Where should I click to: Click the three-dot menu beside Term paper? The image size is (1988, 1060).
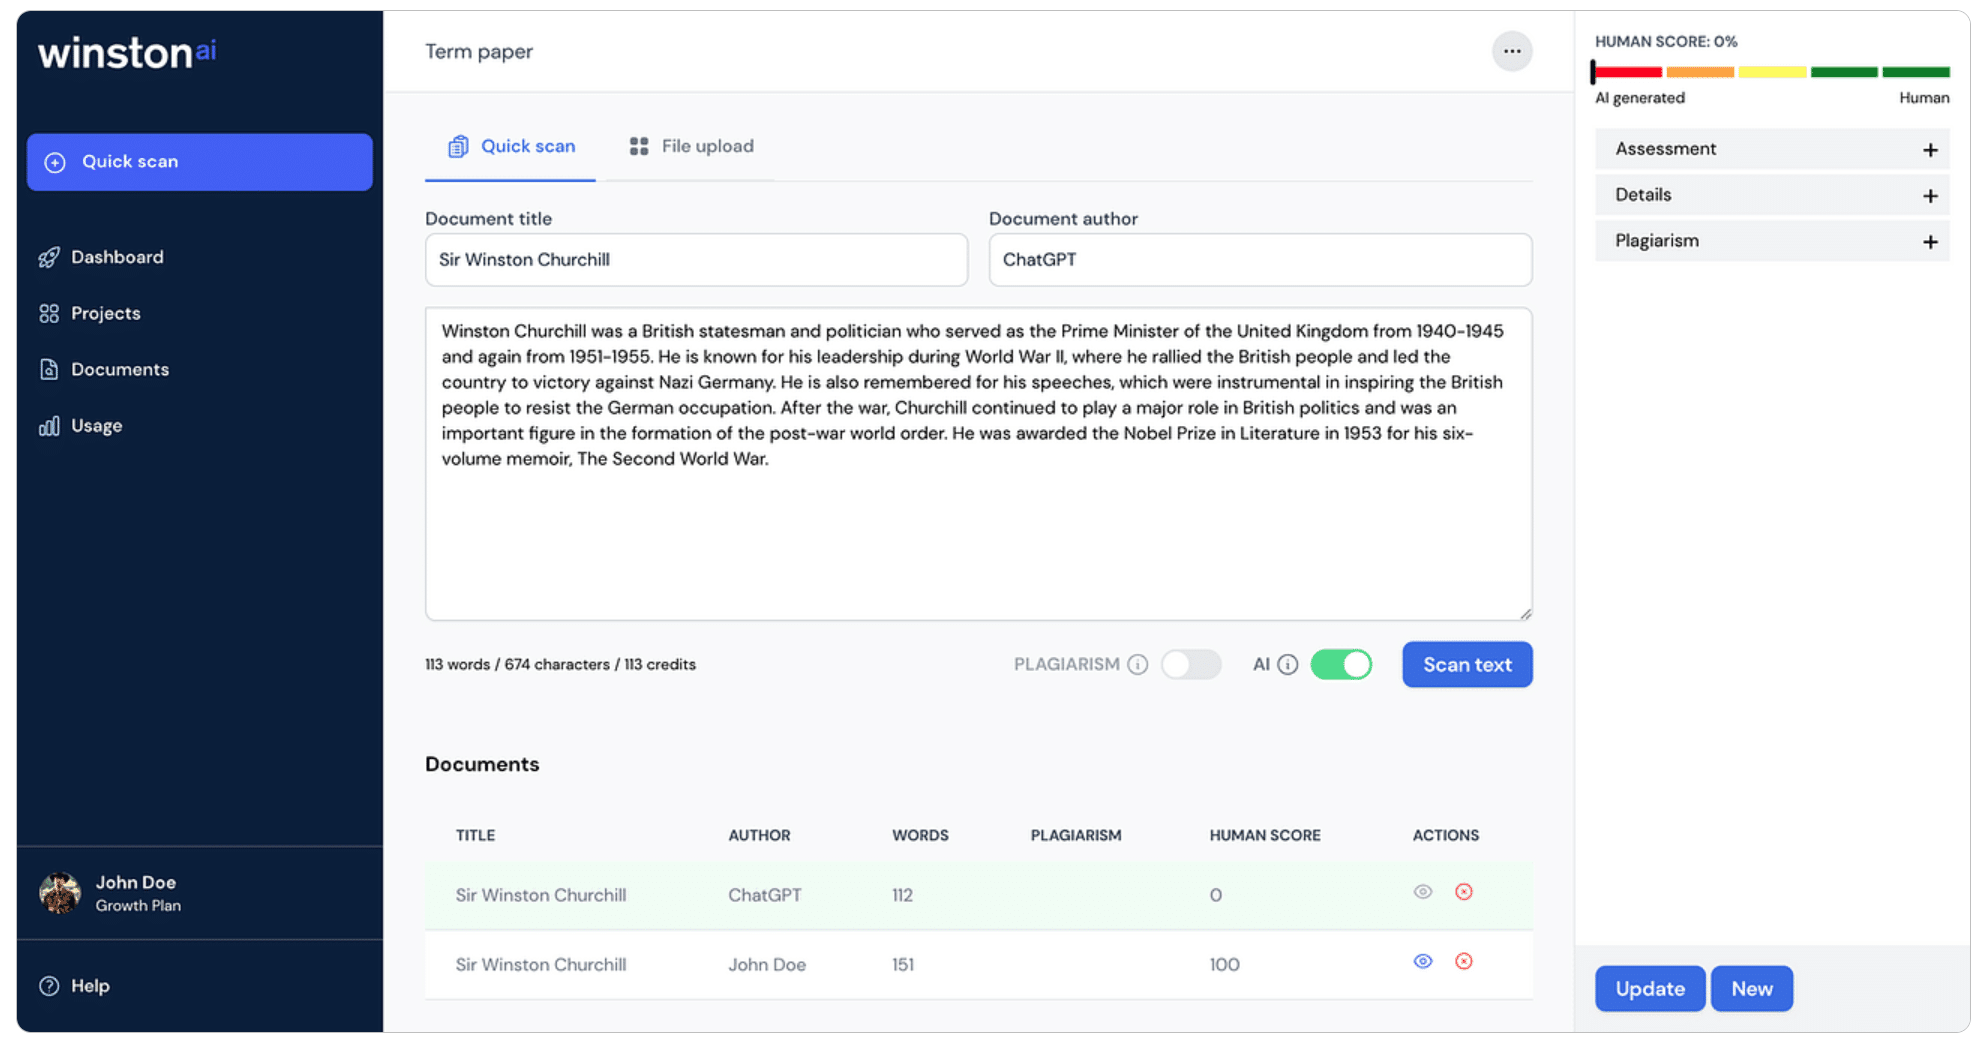point(1512,51)
